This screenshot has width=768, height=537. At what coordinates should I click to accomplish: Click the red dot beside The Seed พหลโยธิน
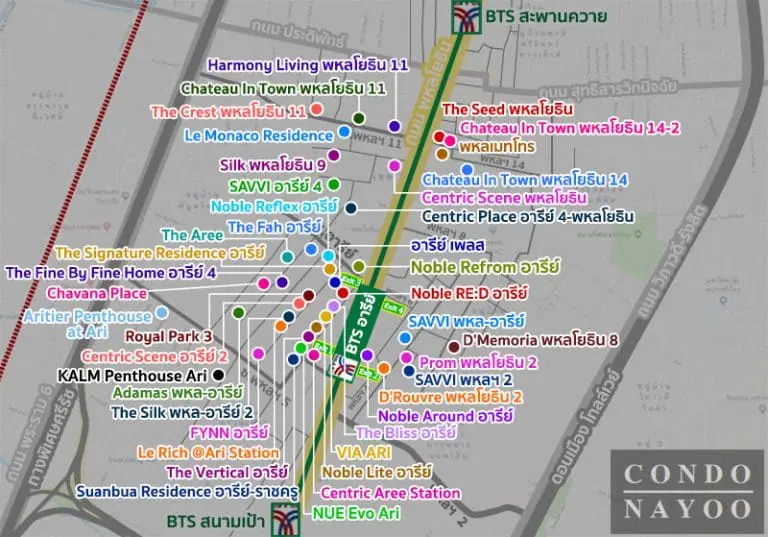click(x=439, y=137)
